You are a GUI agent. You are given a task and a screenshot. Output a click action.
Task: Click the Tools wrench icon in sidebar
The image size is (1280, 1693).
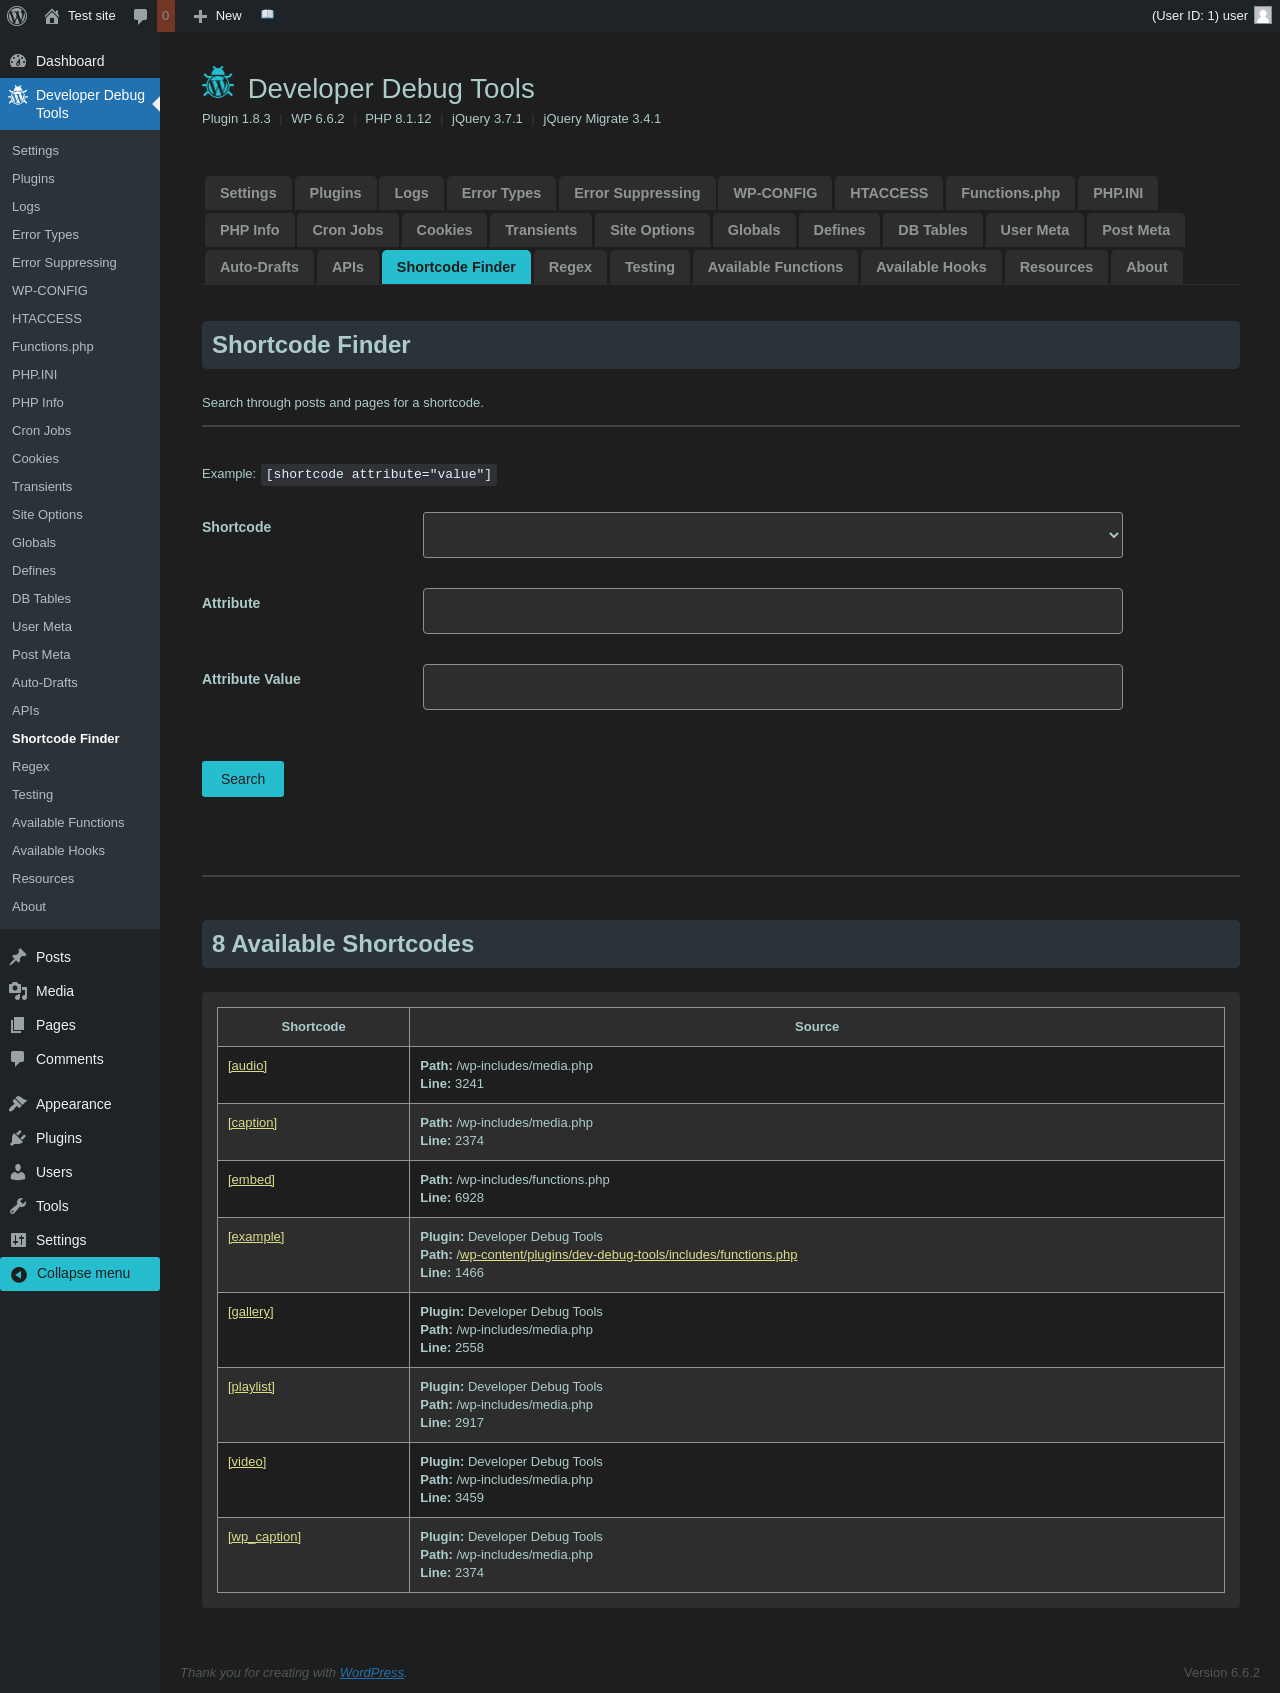point(18,1206)
